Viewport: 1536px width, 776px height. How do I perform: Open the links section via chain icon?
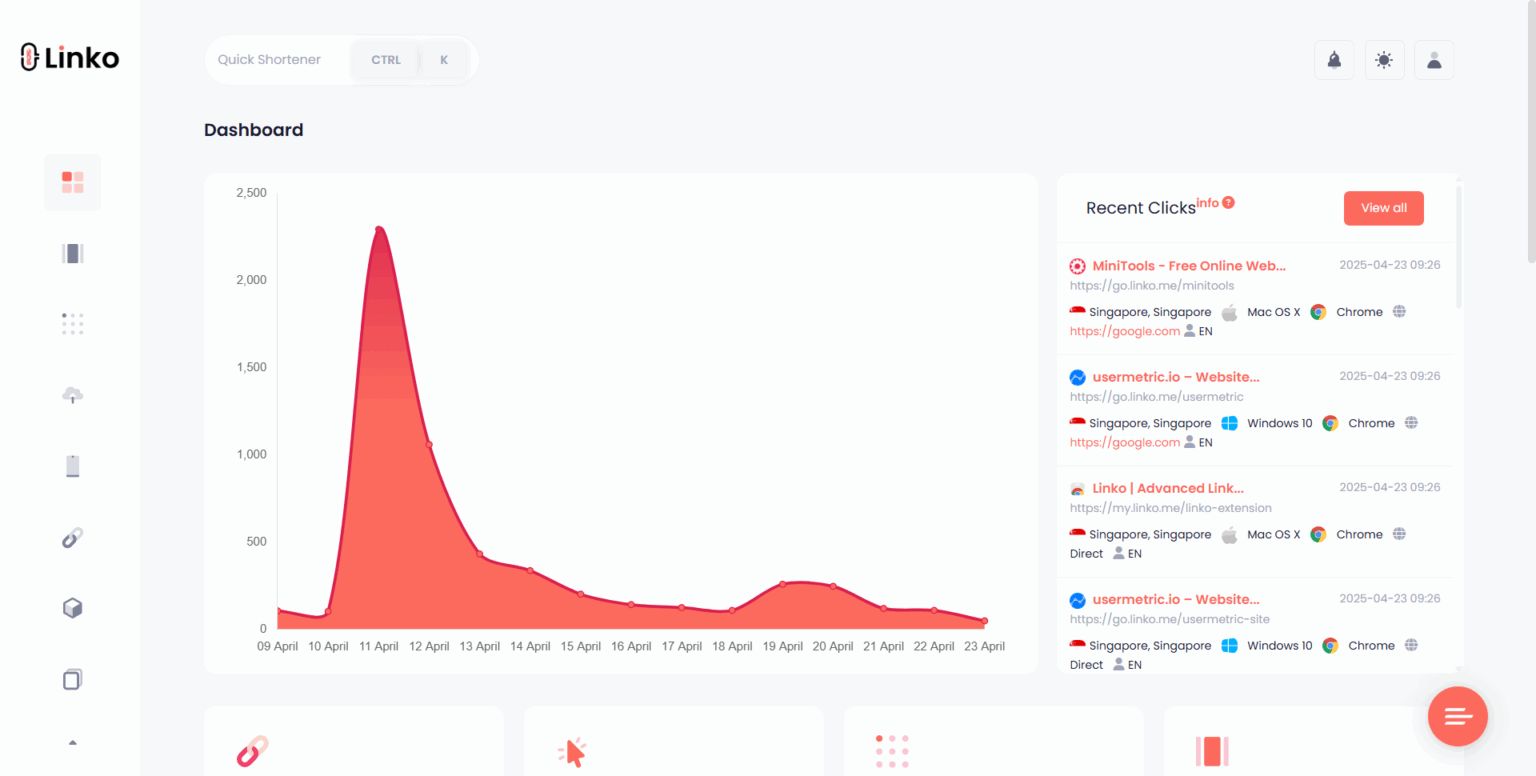pyautogui.click(x=72, y=537)
